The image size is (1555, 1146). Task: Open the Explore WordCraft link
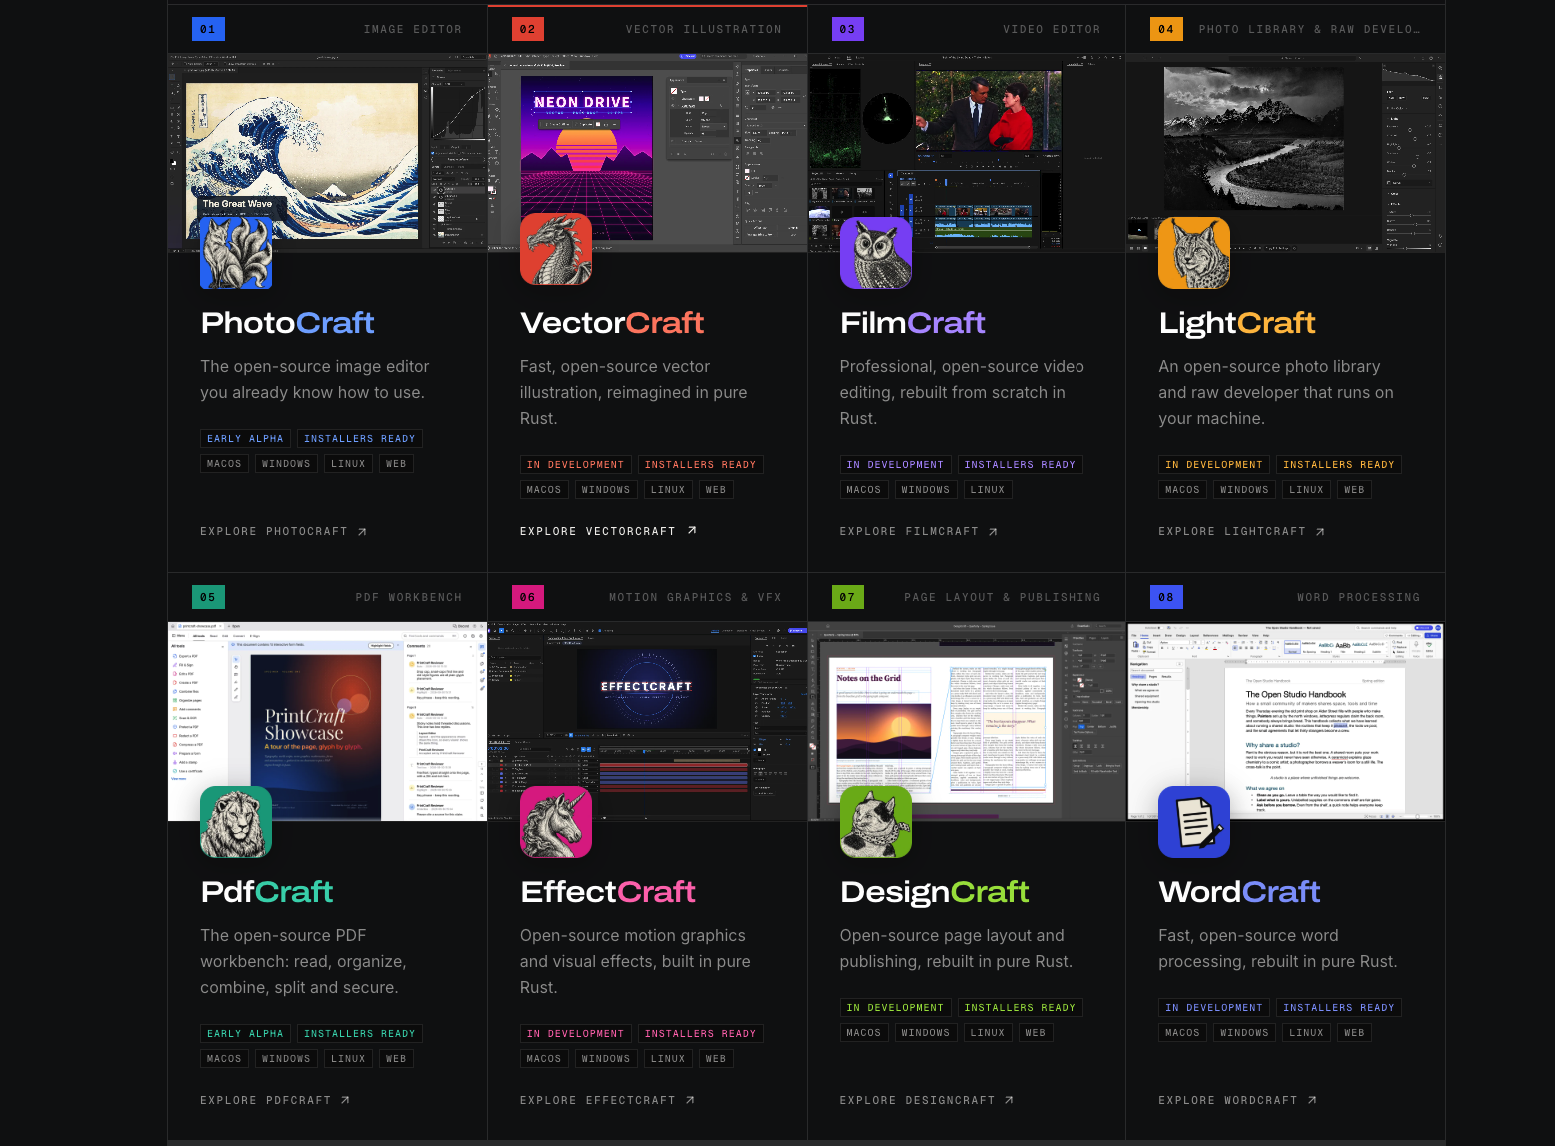point(1238,1100)
